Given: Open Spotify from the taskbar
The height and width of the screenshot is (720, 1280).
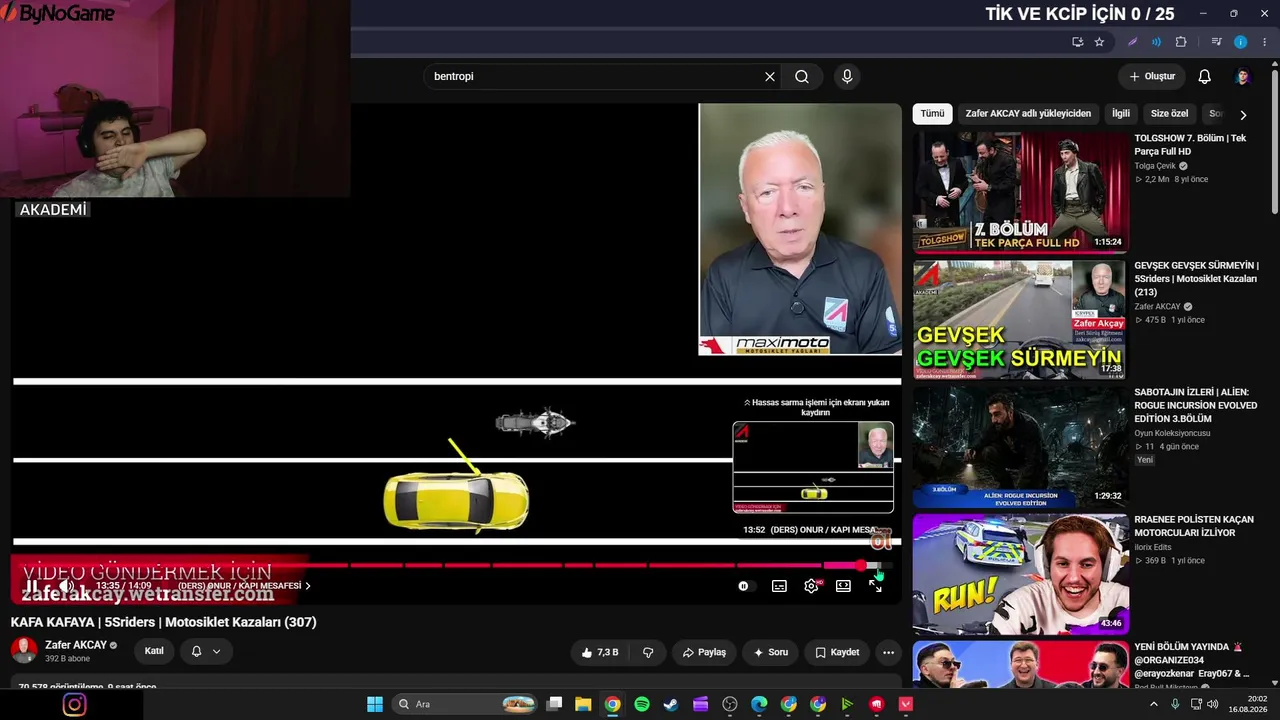Looking at the screenshot, I should point(642,704).
